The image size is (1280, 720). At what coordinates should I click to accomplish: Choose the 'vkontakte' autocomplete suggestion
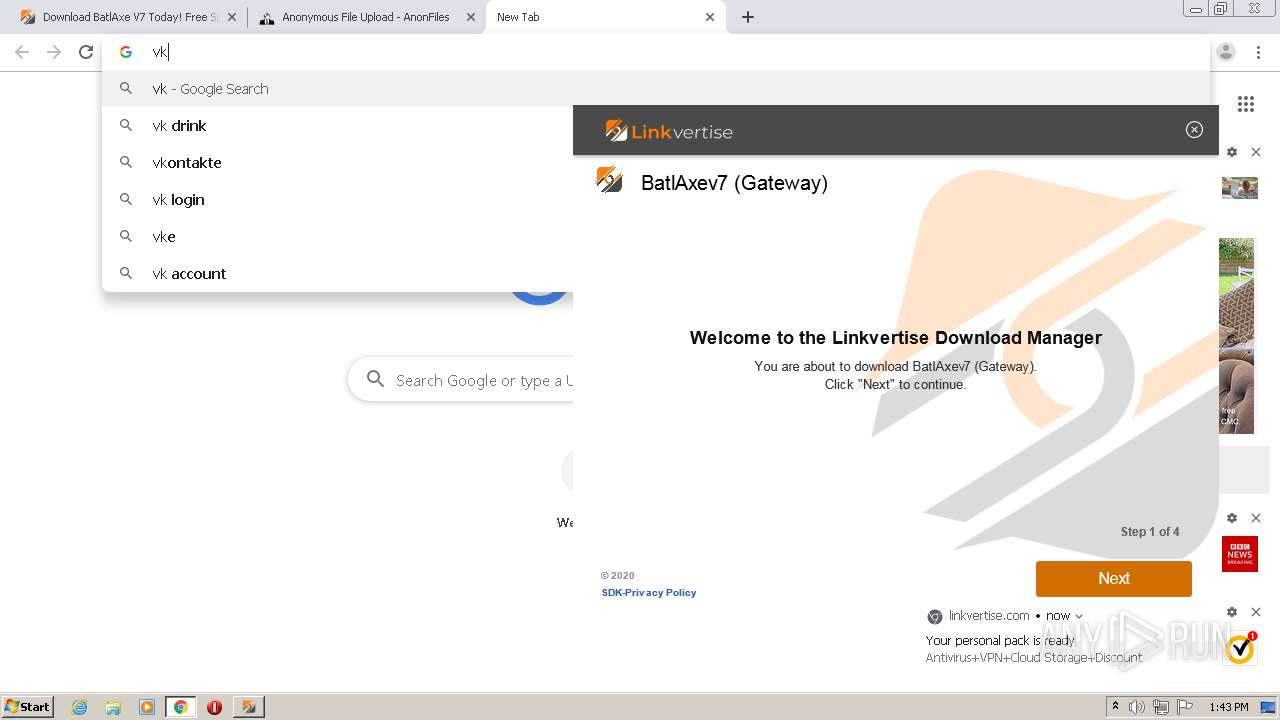(337, 163)
